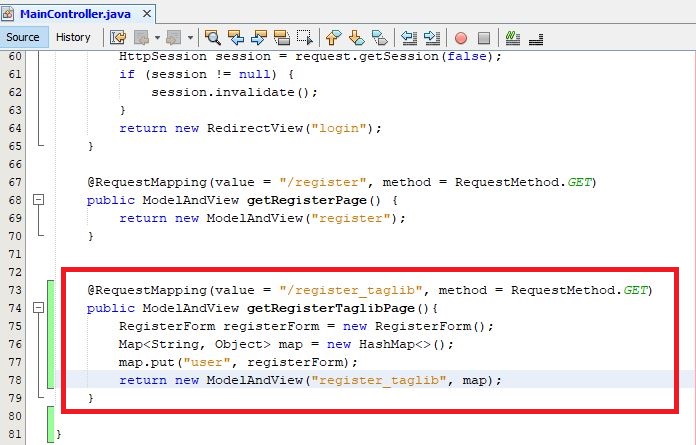Collapse the getRegisterPage method fold
This screenshot has height=445, width=696.
(39, 200)
